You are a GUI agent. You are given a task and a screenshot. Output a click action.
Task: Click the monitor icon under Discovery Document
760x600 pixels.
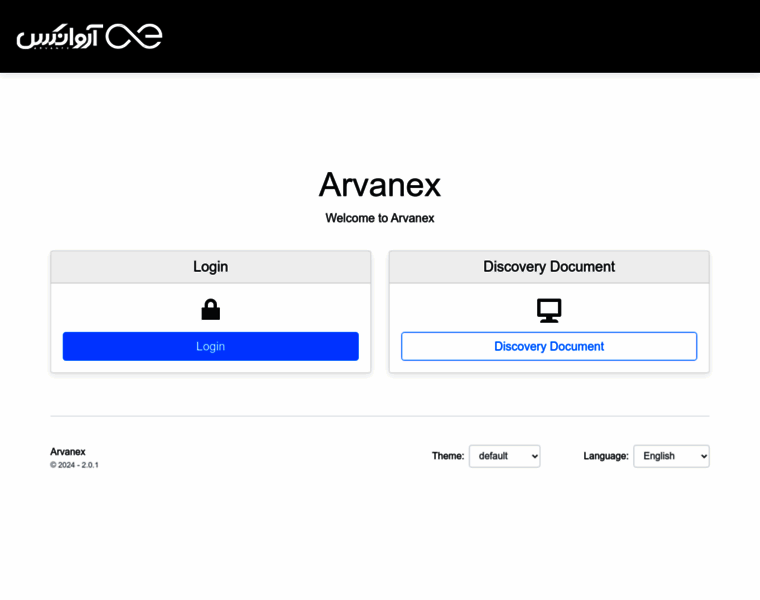tap(549, 310)
